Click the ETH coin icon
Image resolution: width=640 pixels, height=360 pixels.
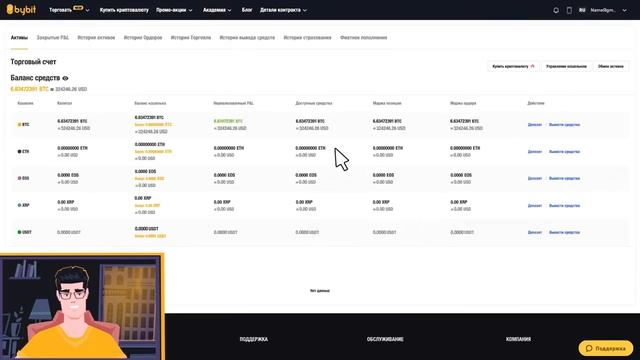[19, 151]
